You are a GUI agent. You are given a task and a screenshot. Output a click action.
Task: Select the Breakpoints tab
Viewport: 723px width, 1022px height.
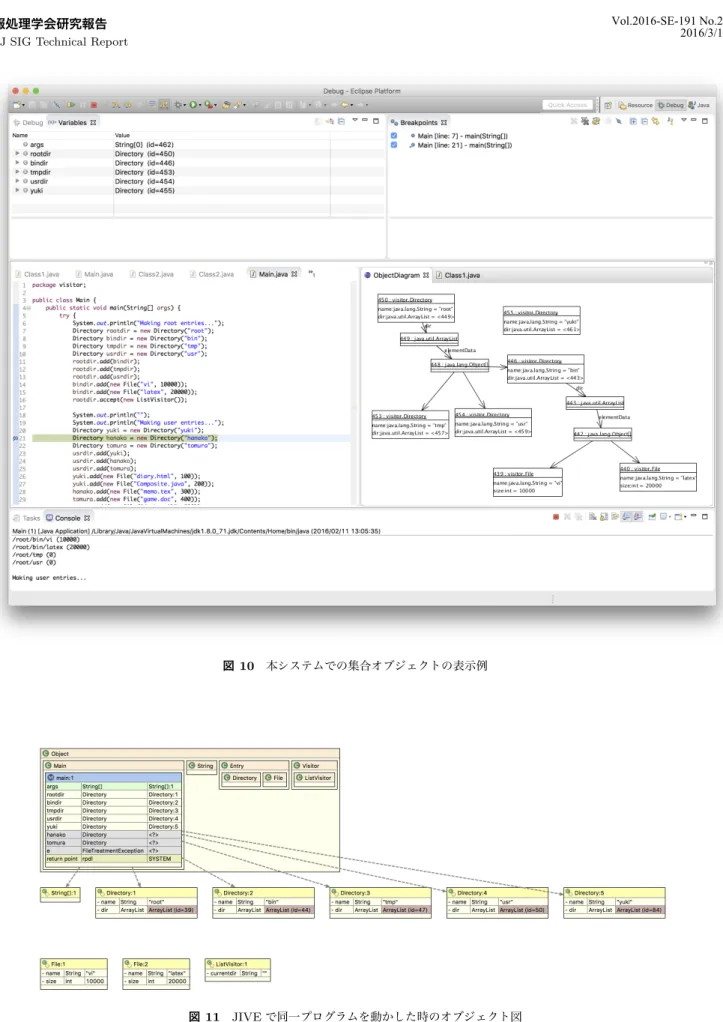[x=419, y=123]
